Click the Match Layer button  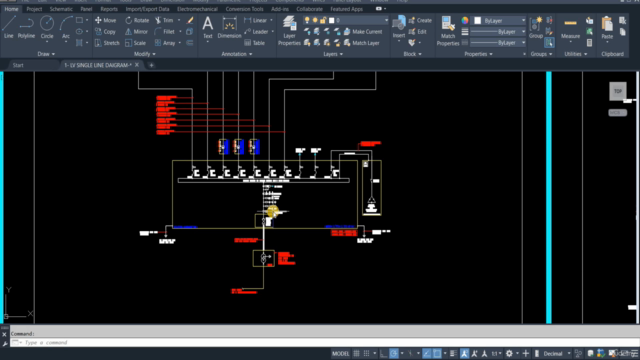point(362,43)
